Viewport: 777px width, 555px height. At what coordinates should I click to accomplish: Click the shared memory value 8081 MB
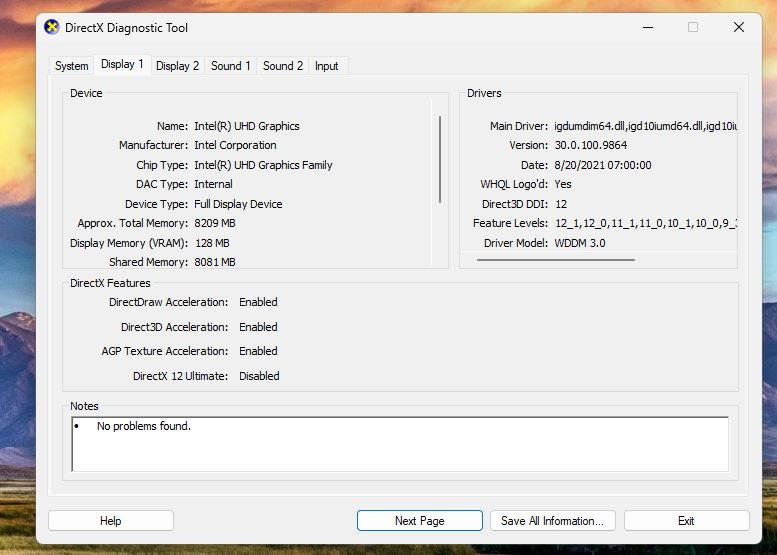pos(215,262)
